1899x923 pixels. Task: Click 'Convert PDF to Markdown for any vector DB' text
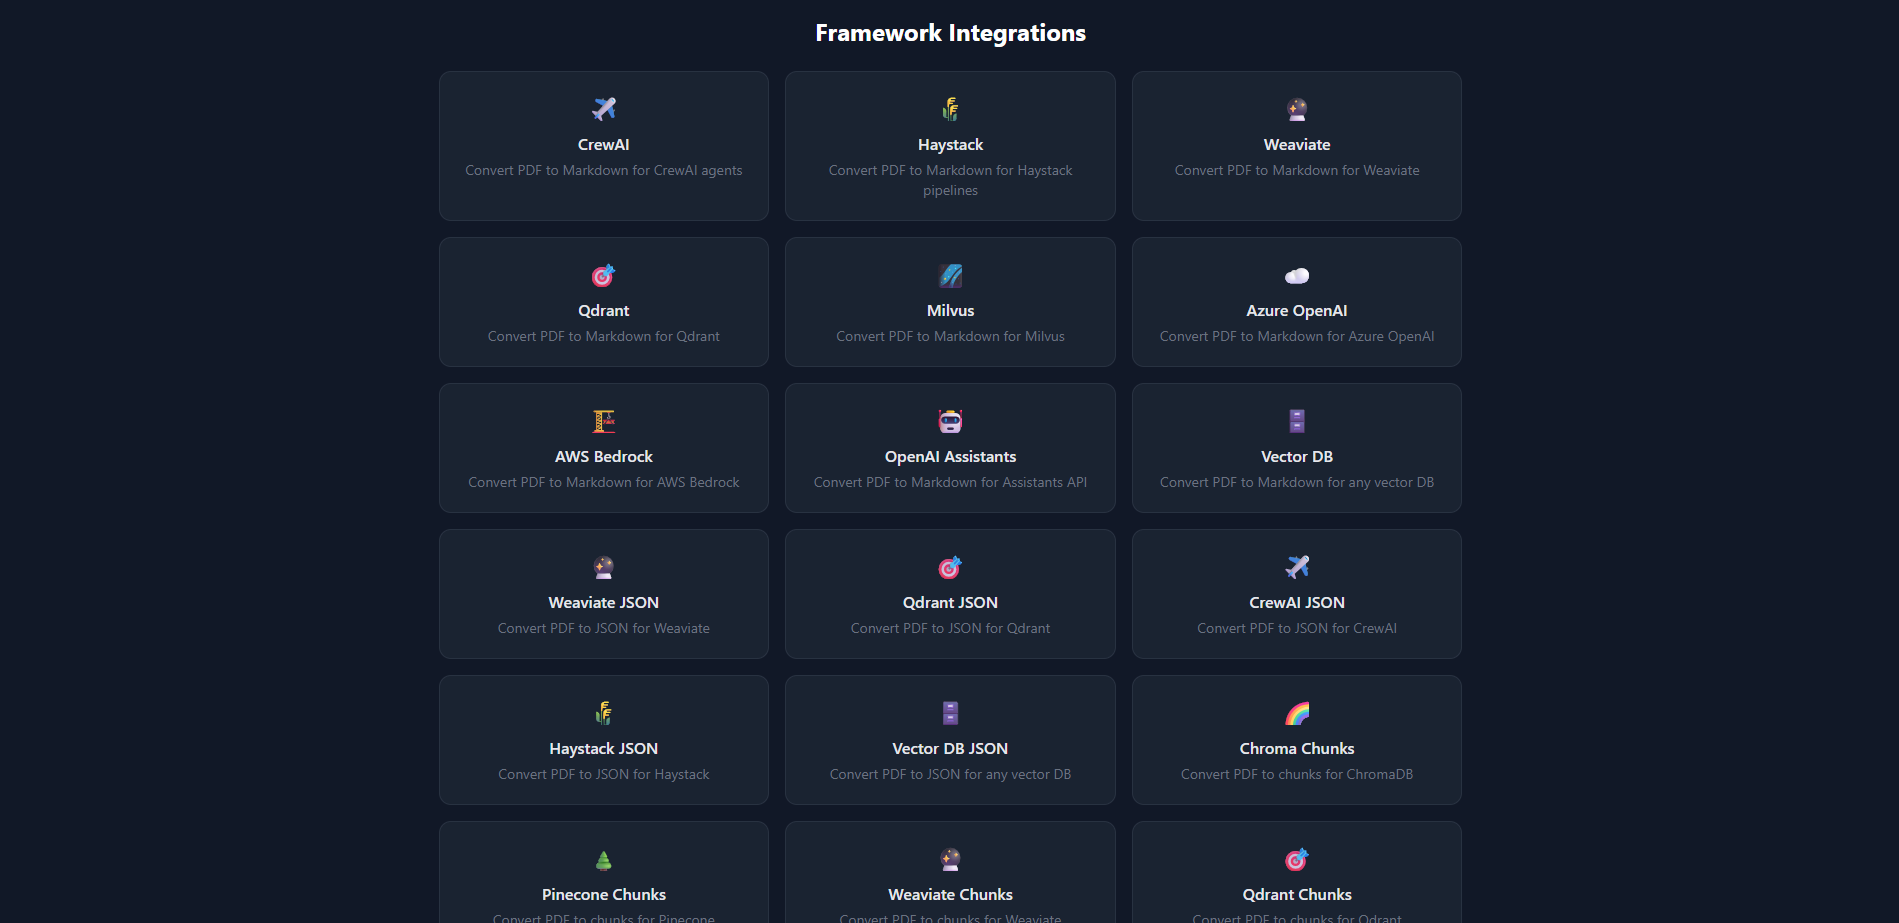1297,483
